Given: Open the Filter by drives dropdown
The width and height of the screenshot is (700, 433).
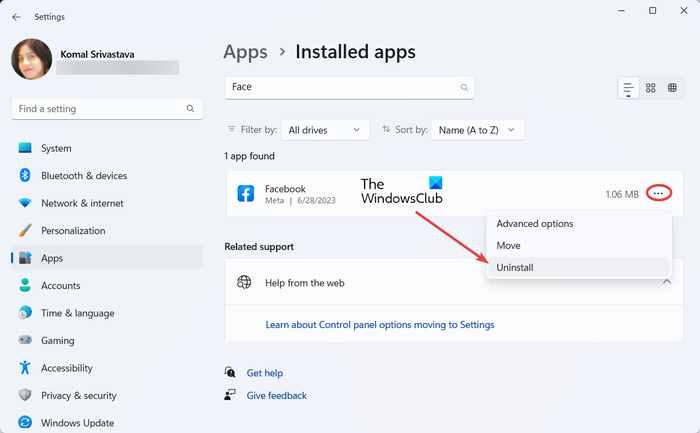Looking at the screenshot, I should point(325,130).
